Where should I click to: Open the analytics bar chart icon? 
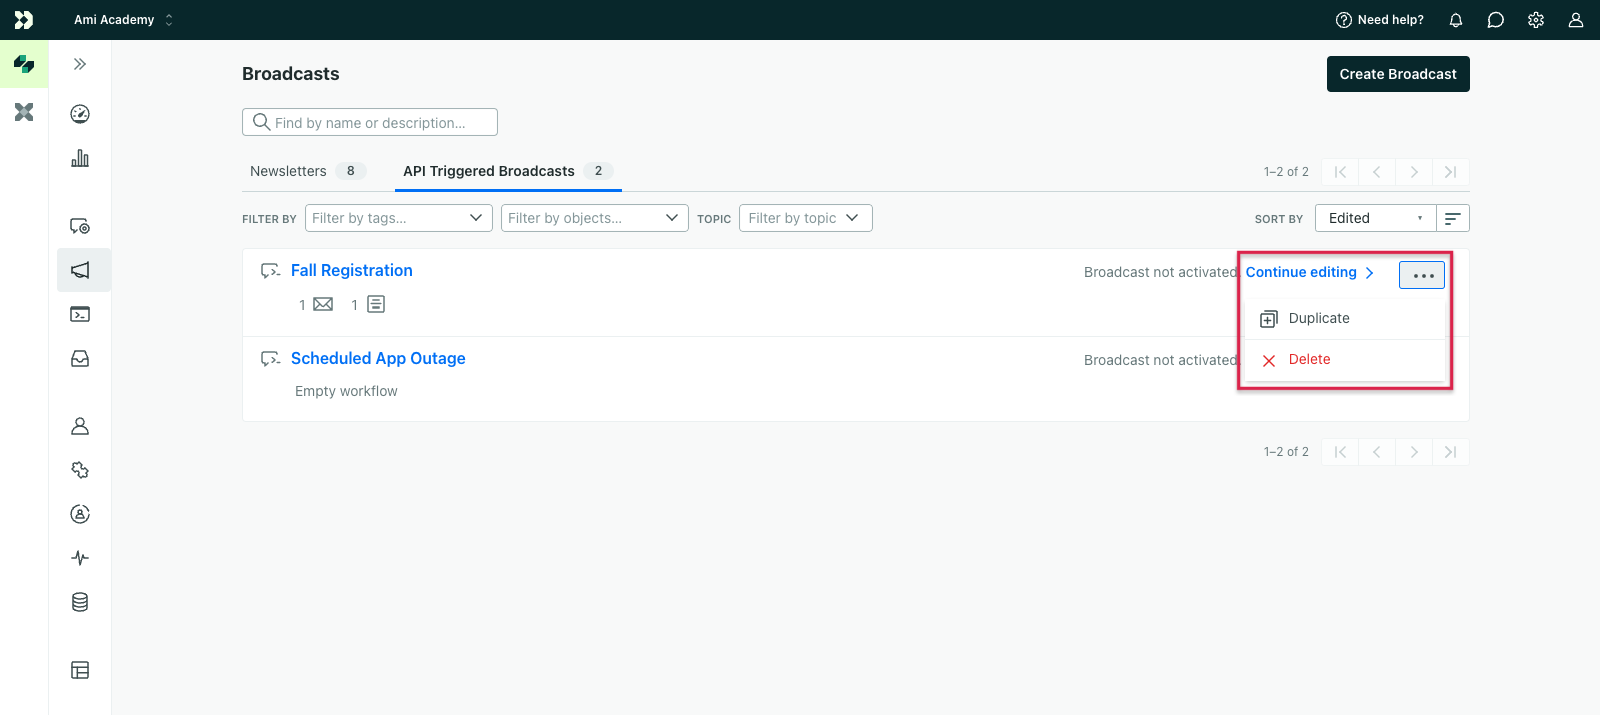coord(80,158)
